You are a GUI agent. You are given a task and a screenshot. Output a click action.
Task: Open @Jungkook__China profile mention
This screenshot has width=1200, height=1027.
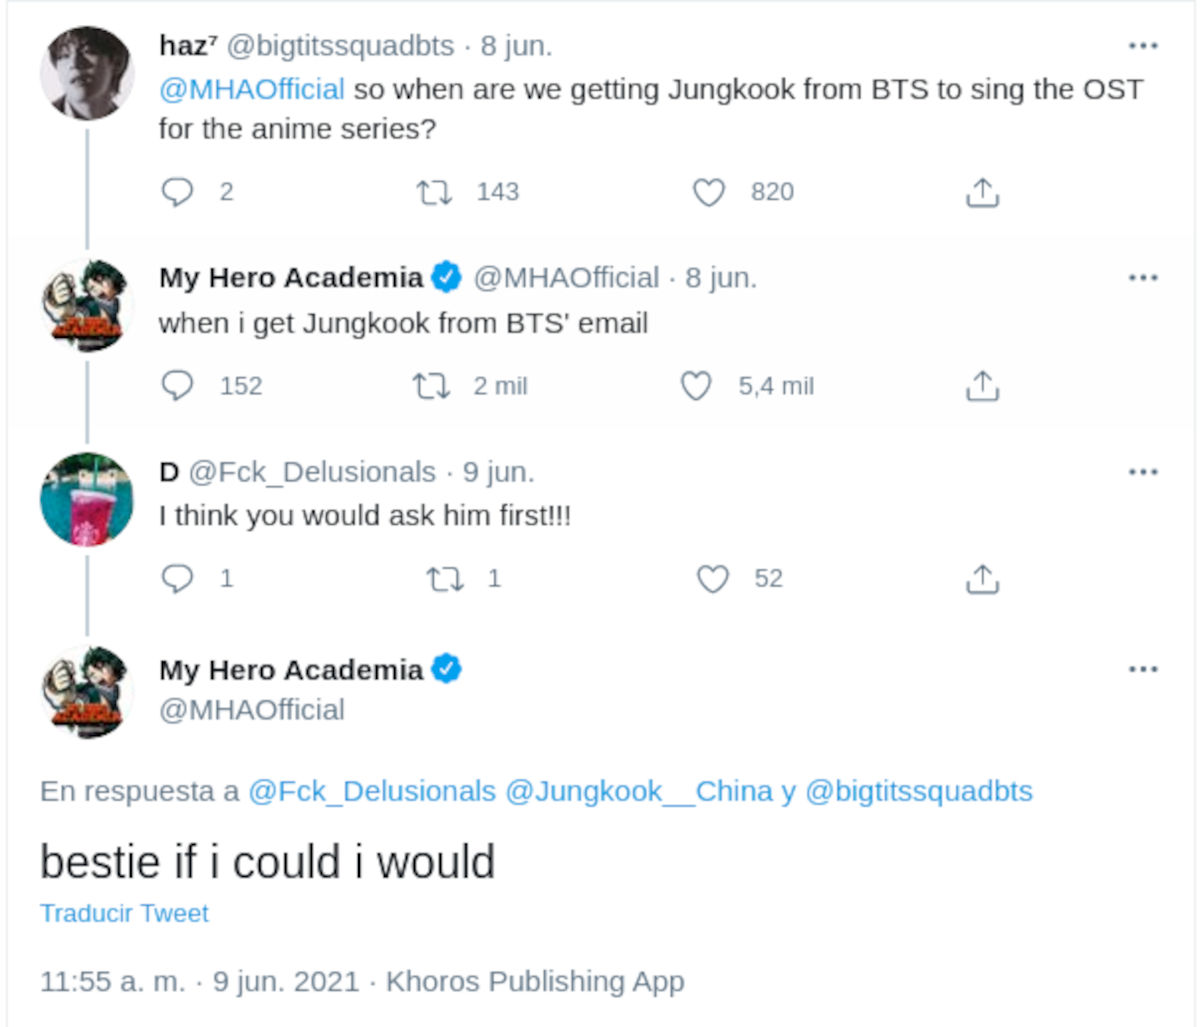coord(639,791)
